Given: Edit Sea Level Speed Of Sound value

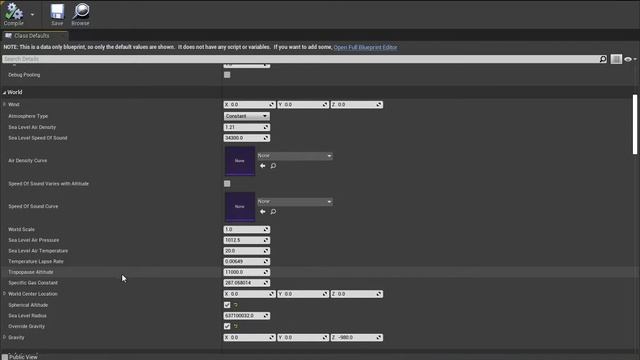Looking at the screenshot, I should [247, 138].
